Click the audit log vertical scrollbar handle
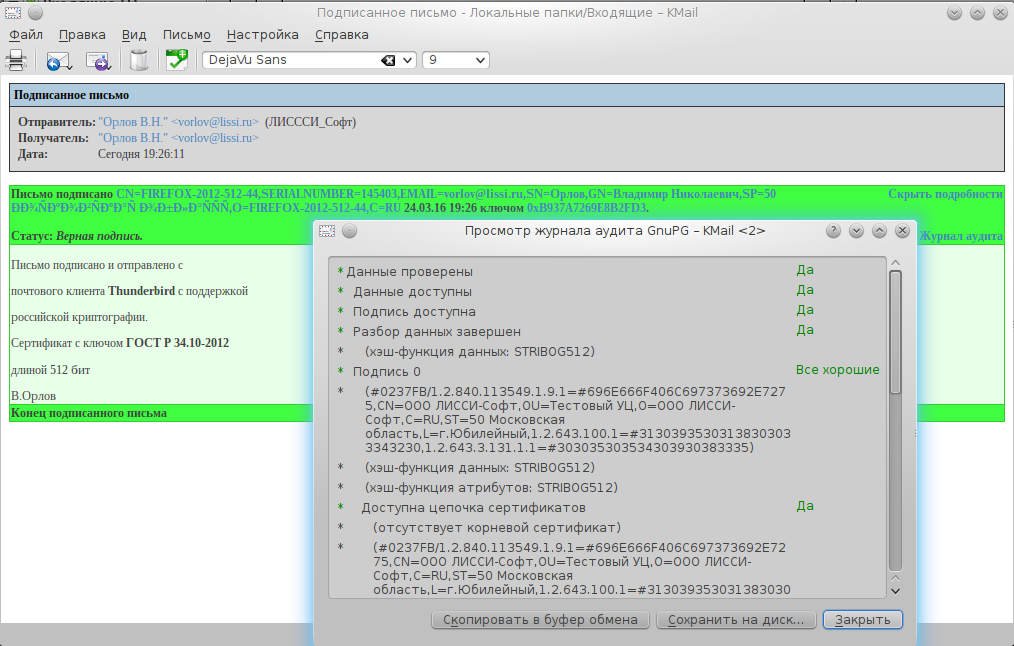 click(x=895, y=332)
